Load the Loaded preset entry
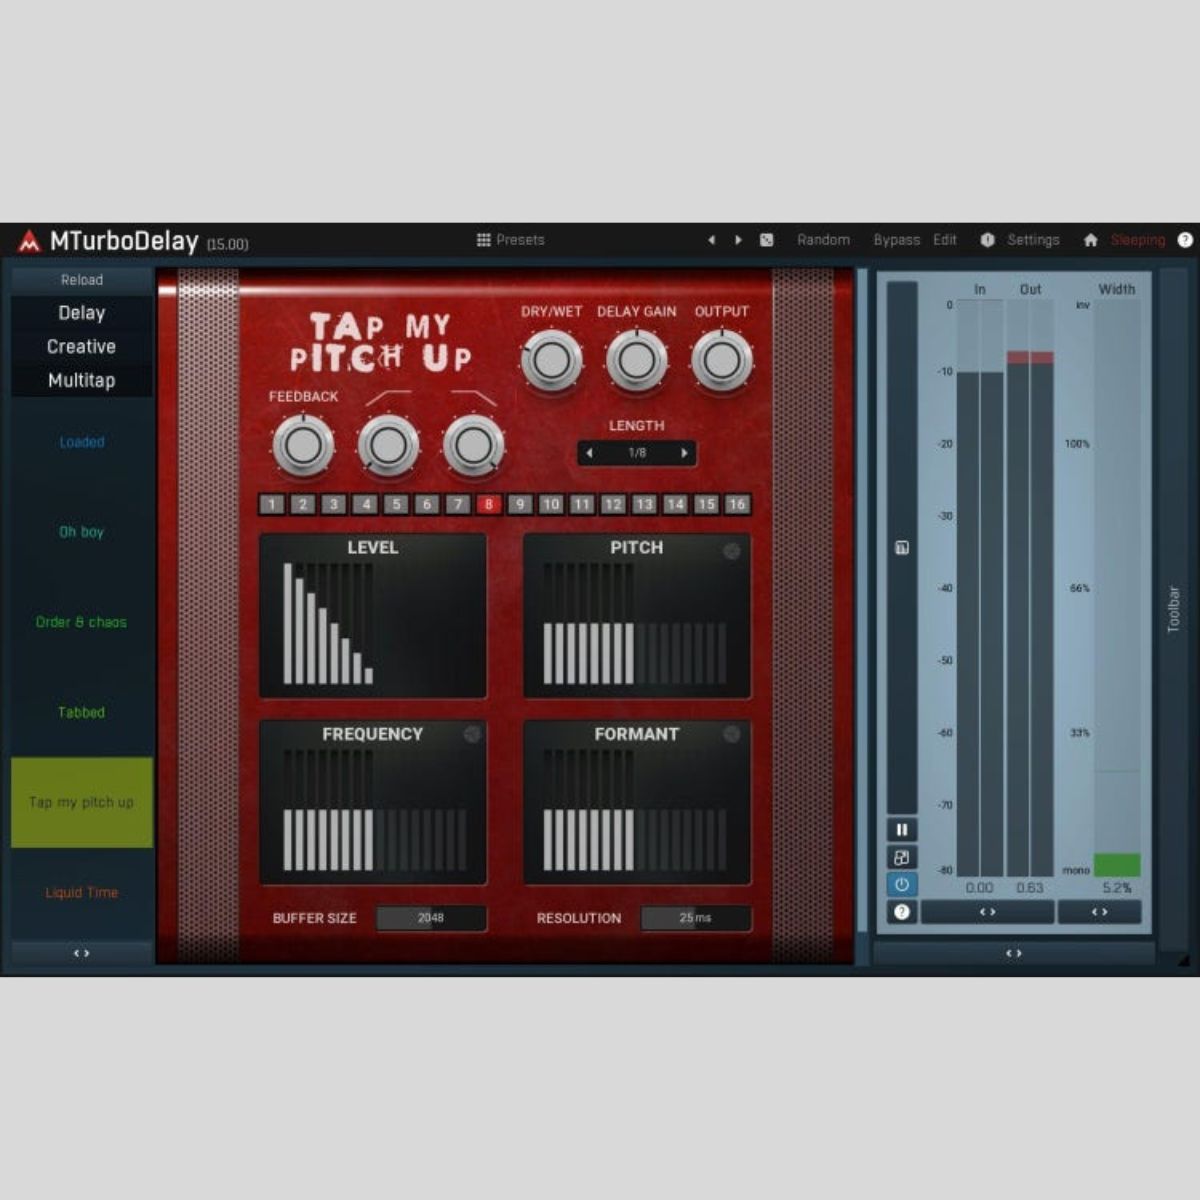Viewport: 1200px width, 1200px height. click(82, 442)
